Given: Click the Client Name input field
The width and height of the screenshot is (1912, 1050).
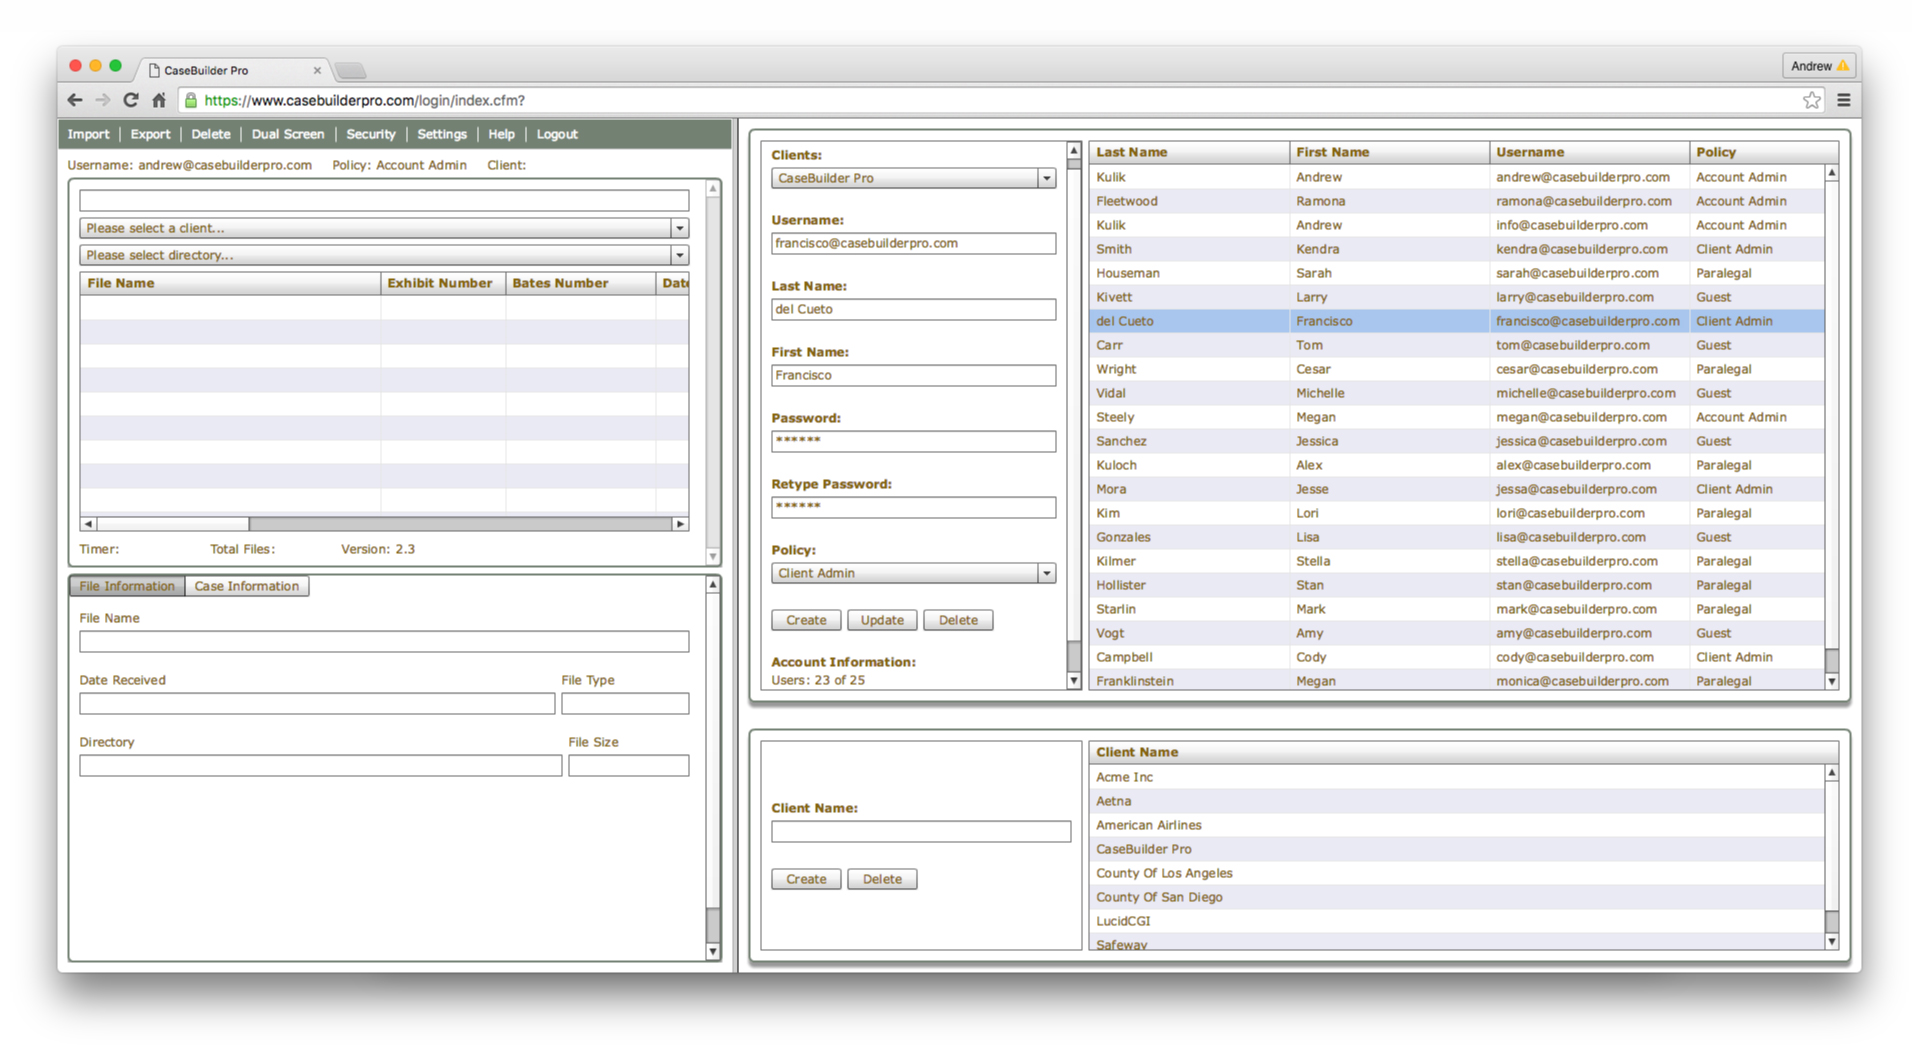Looking at the screenshot, I should click(x=920, y=831).
